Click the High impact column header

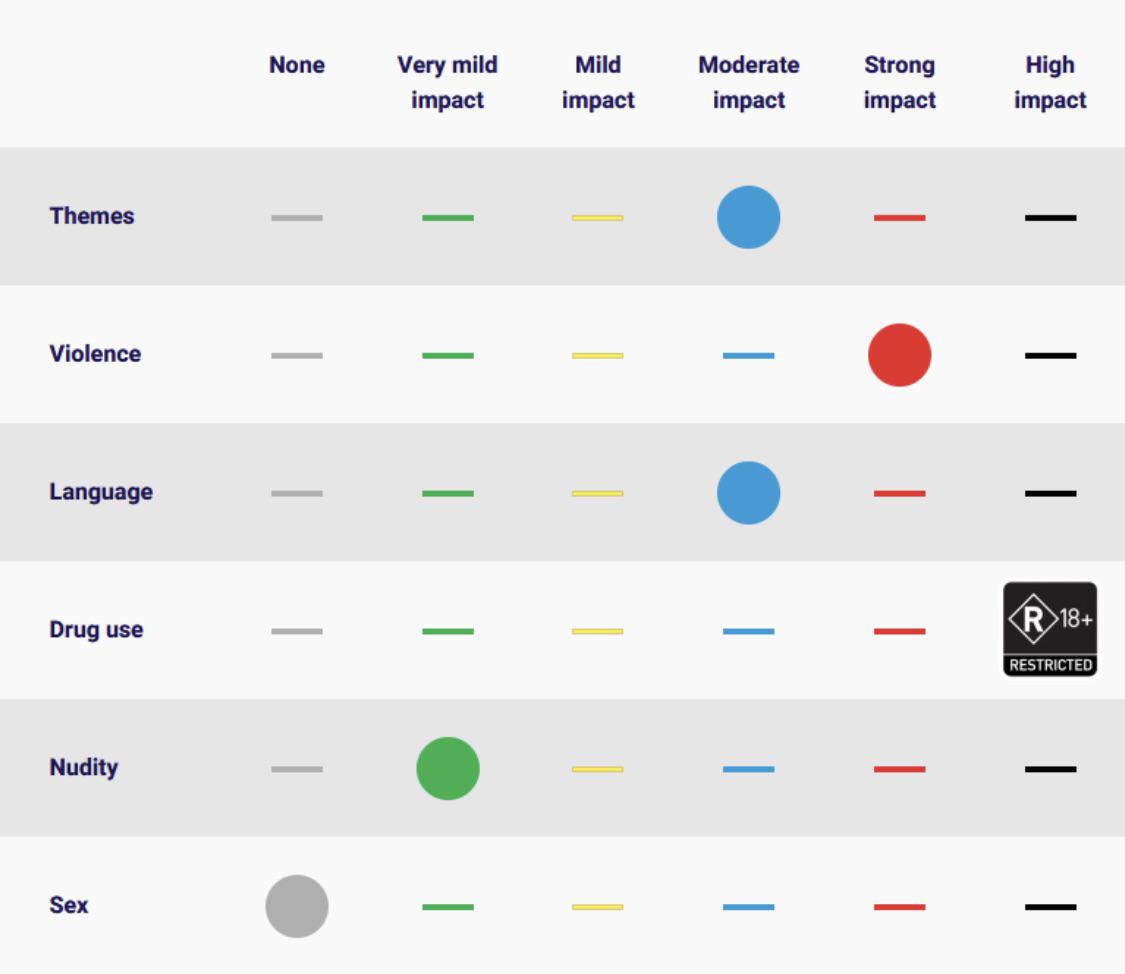click(1050, 83)
